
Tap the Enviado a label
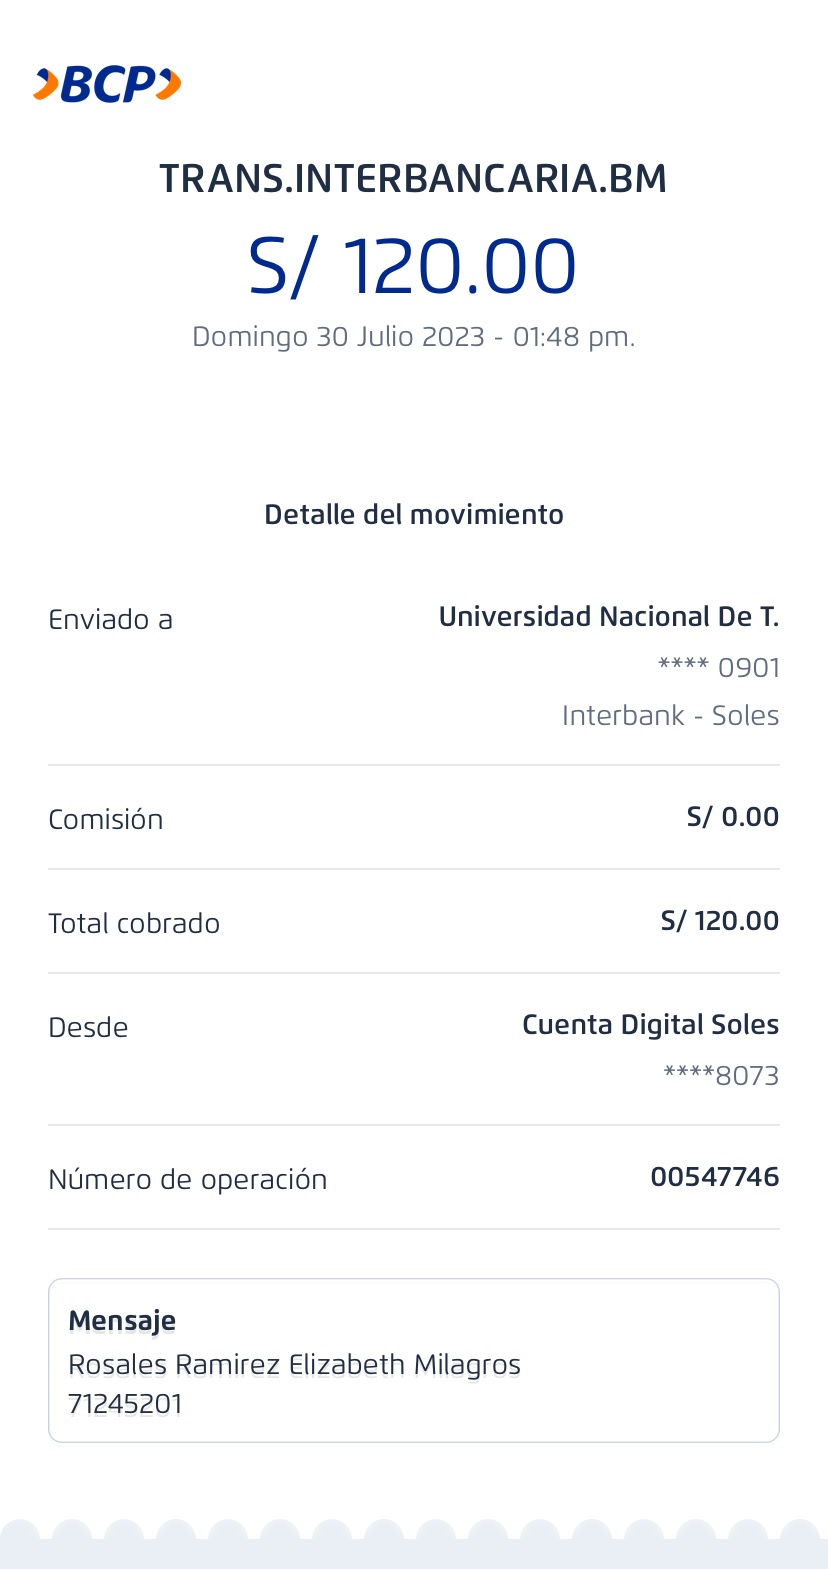(110, 620)
